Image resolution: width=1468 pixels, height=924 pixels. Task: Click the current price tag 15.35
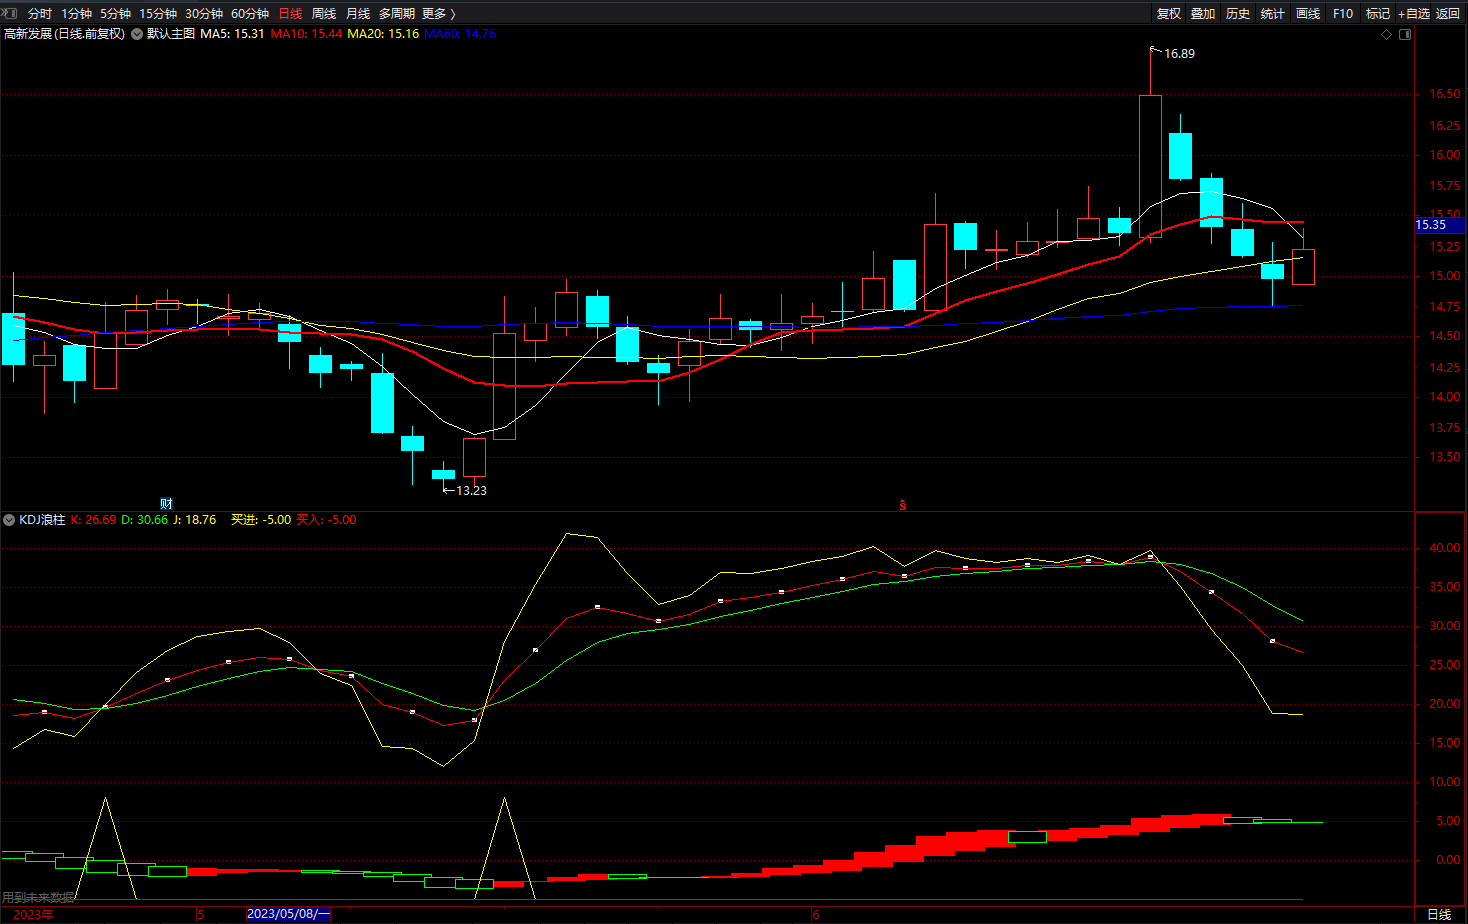tap(1440, 225)
